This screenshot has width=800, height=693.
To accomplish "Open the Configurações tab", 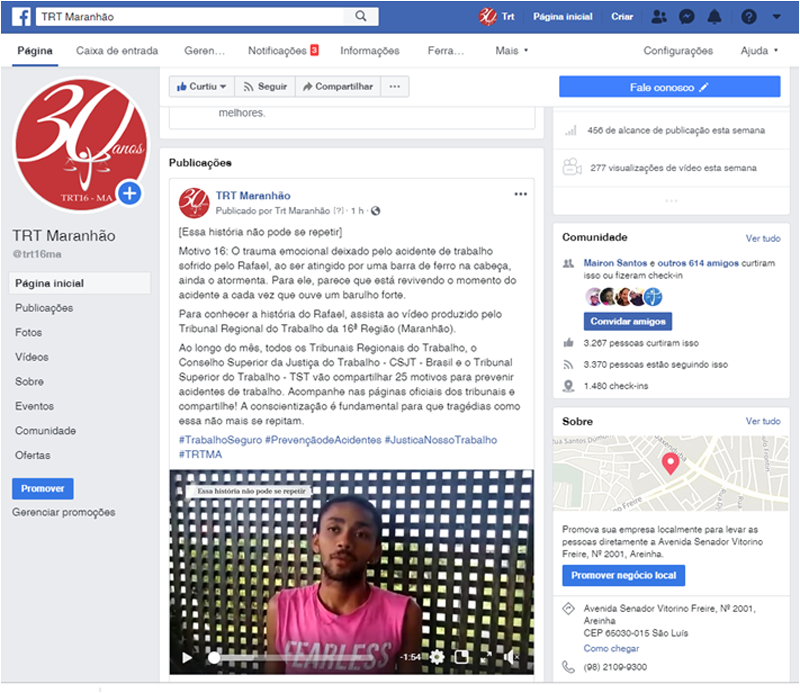I will (678, 51).
